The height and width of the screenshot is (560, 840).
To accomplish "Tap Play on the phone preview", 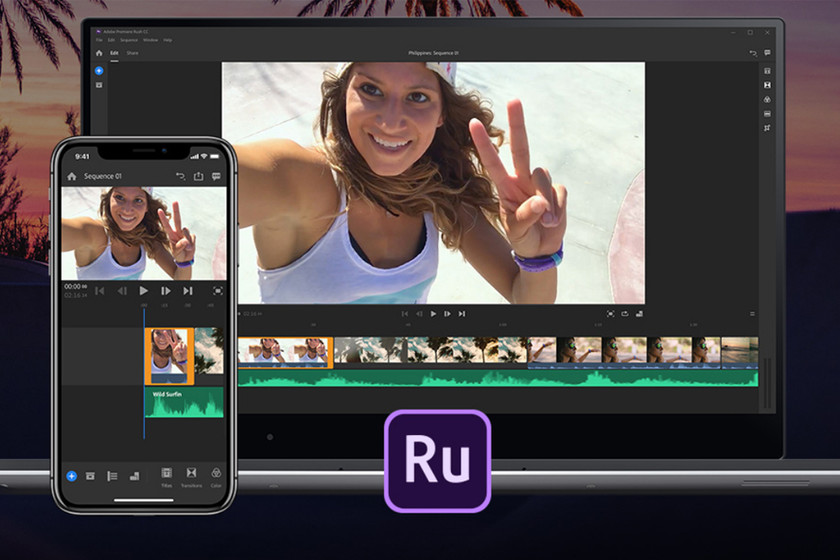I will point(143,291).
